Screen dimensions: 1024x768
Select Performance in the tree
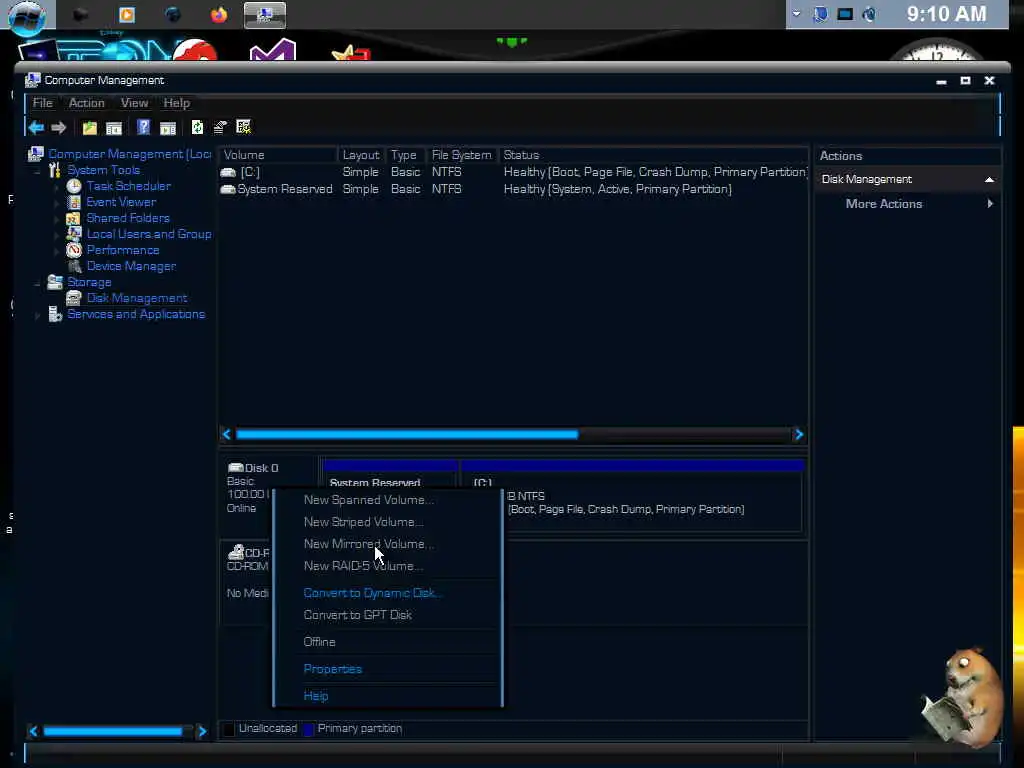pyautogui.click(x=123, y=250)
